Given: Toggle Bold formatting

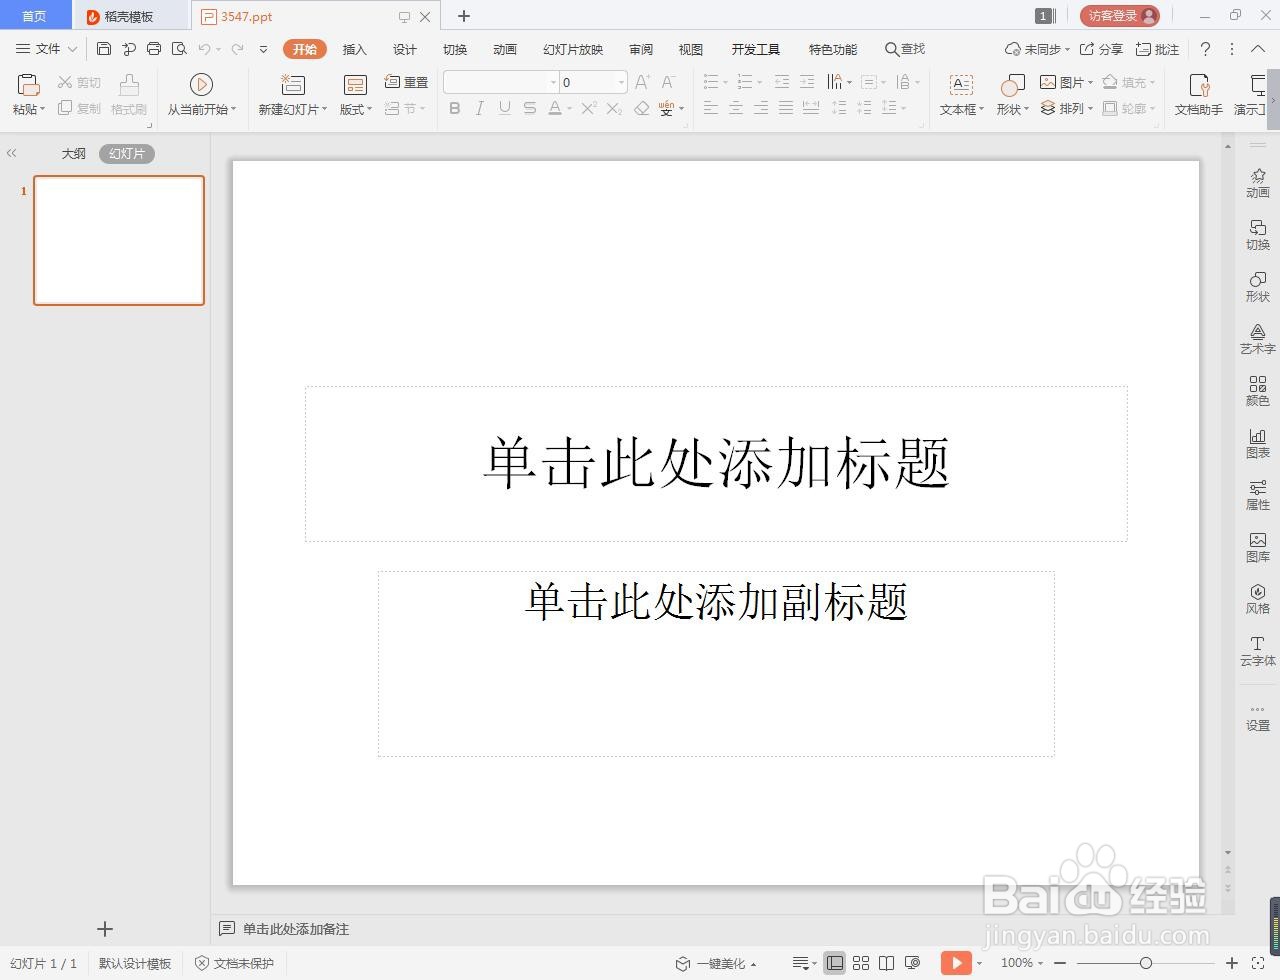Looking at the screenshot, I should pos(455,108).
